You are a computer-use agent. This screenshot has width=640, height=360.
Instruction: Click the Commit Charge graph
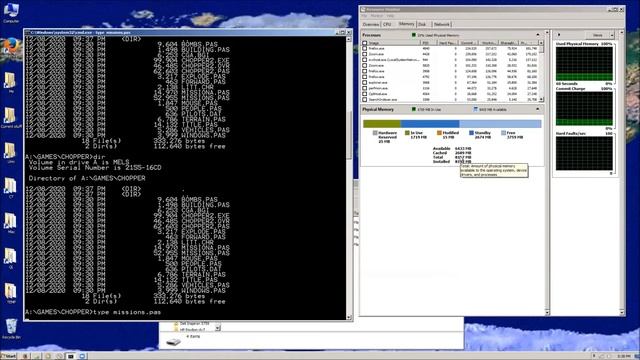(584, 108)
